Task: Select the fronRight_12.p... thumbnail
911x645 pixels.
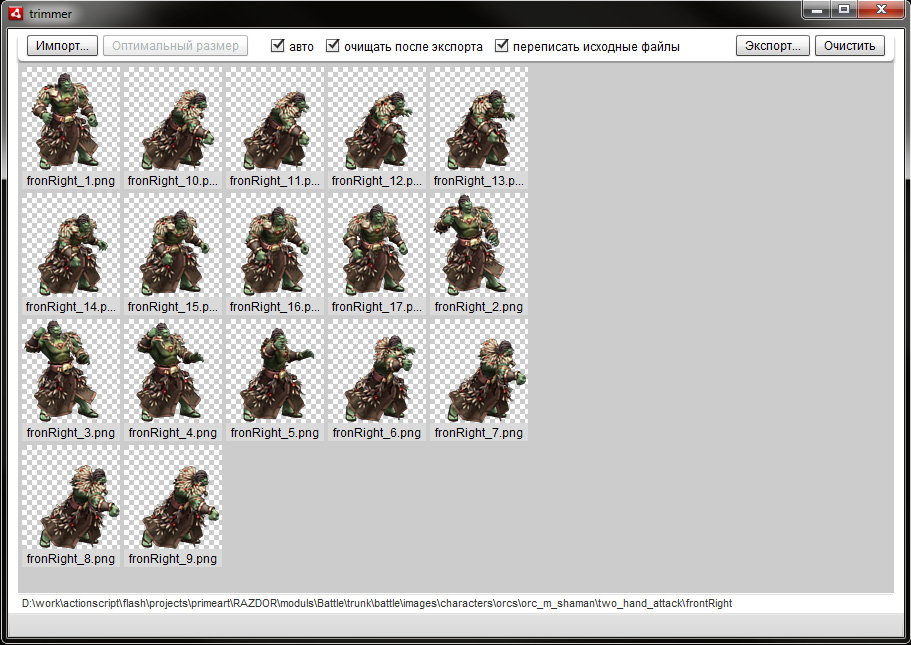Action: pyautogui.click(x=376, y=127)
